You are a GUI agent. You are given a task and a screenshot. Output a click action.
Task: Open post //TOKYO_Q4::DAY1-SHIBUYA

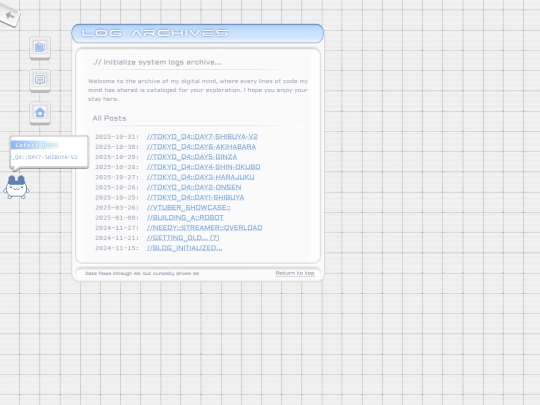[196, 198]
